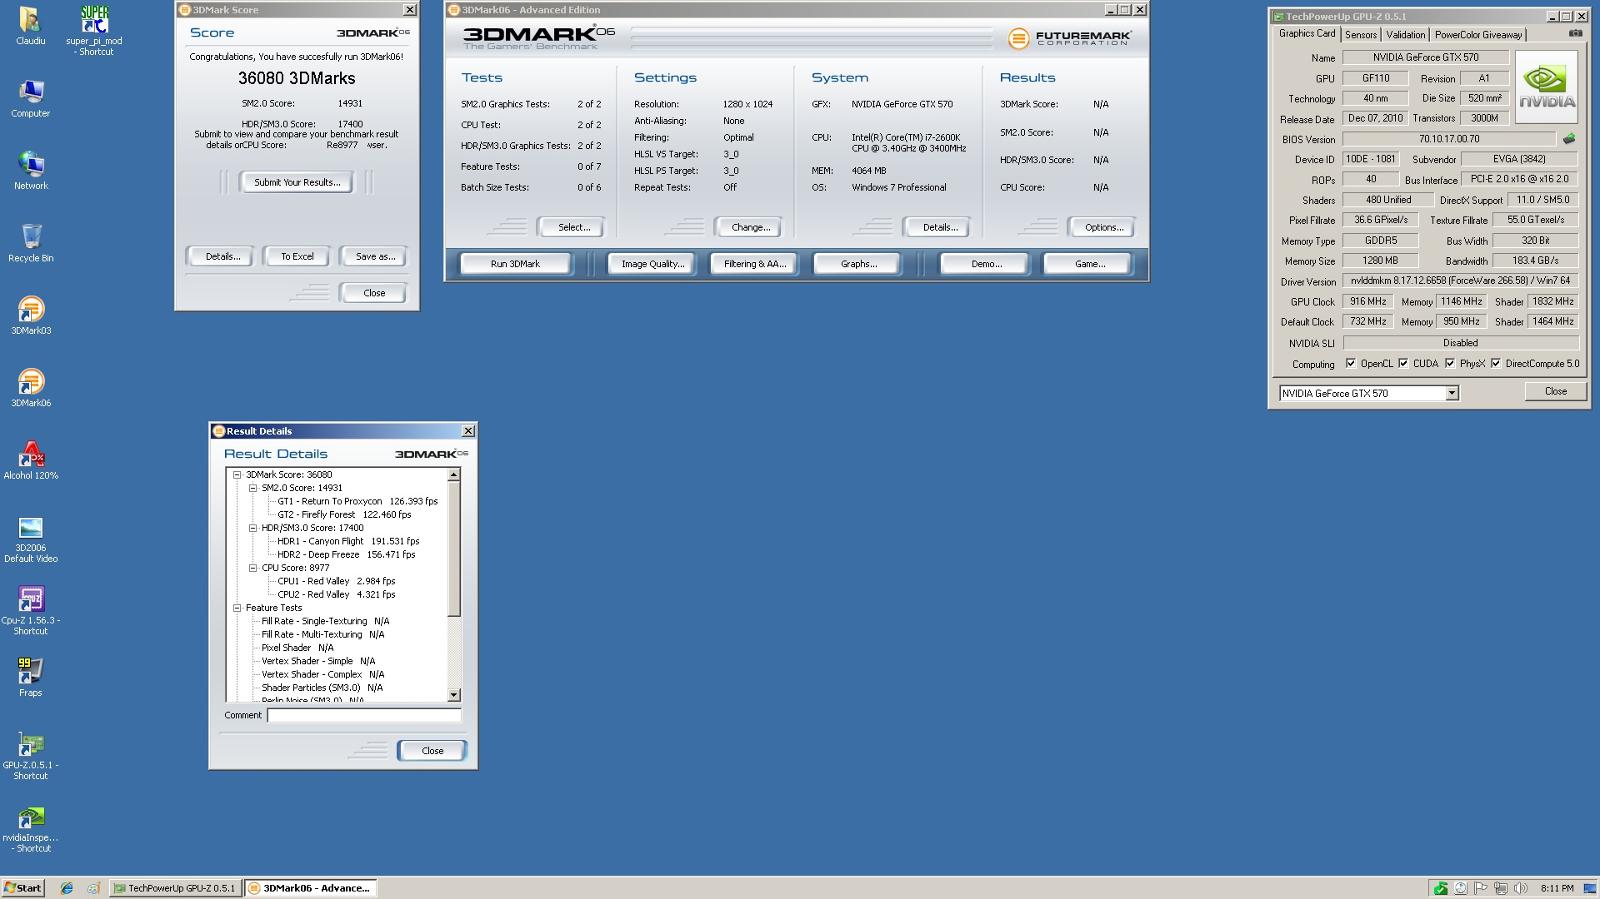Click the Result Details scrollbar down arrow
The height and width of the screenshot is (899, 1600).
454,695
